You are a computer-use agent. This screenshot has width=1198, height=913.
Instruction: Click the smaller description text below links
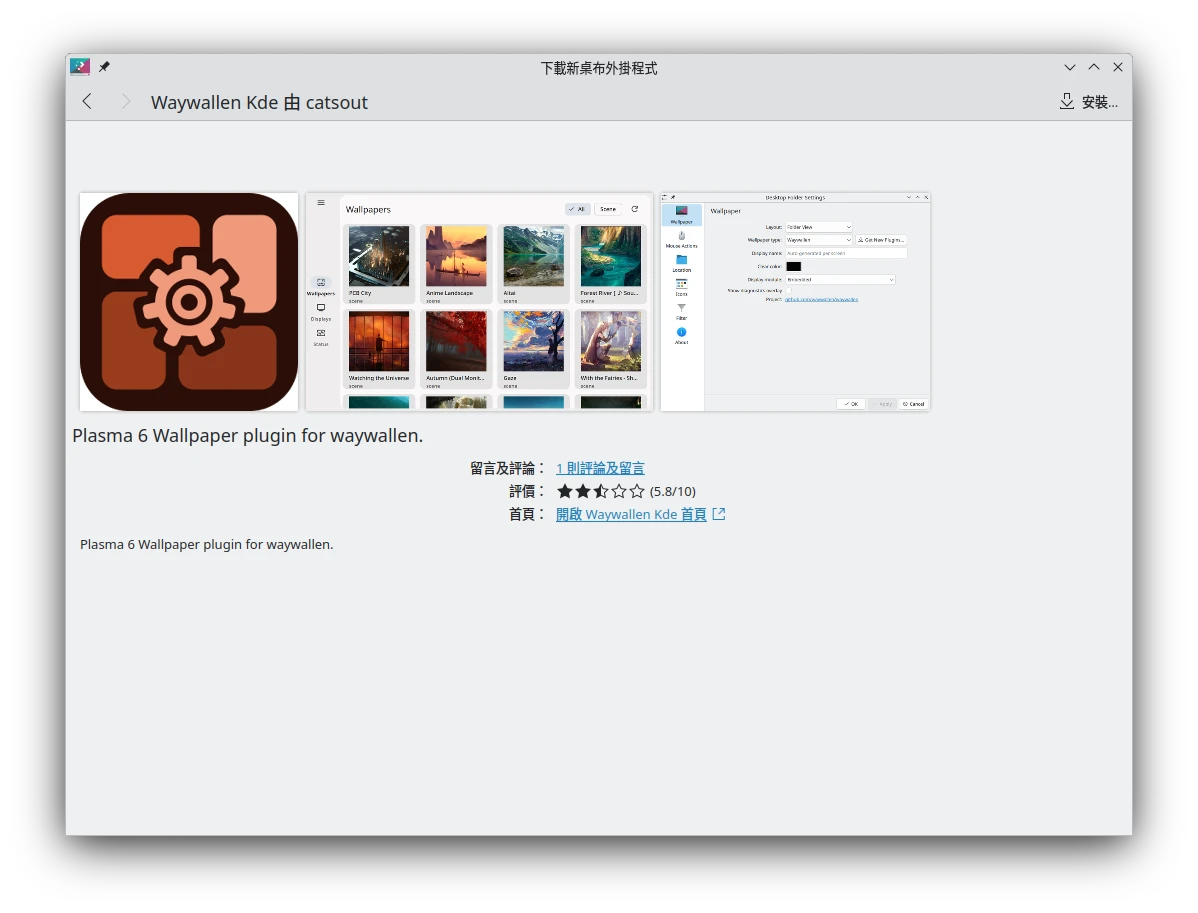207,545
